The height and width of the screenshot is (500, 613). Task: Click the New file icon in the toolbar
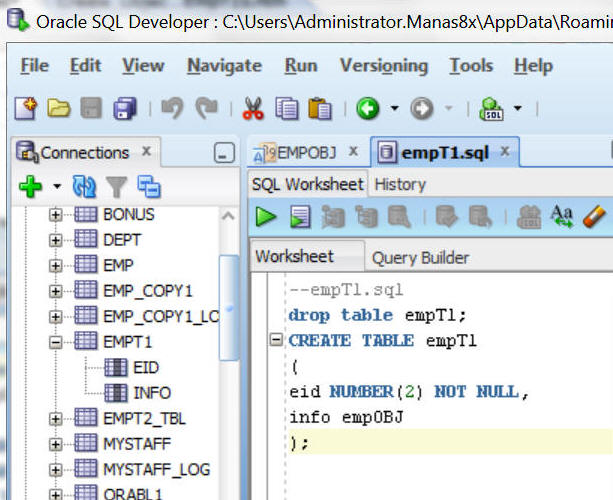point(26,108)
